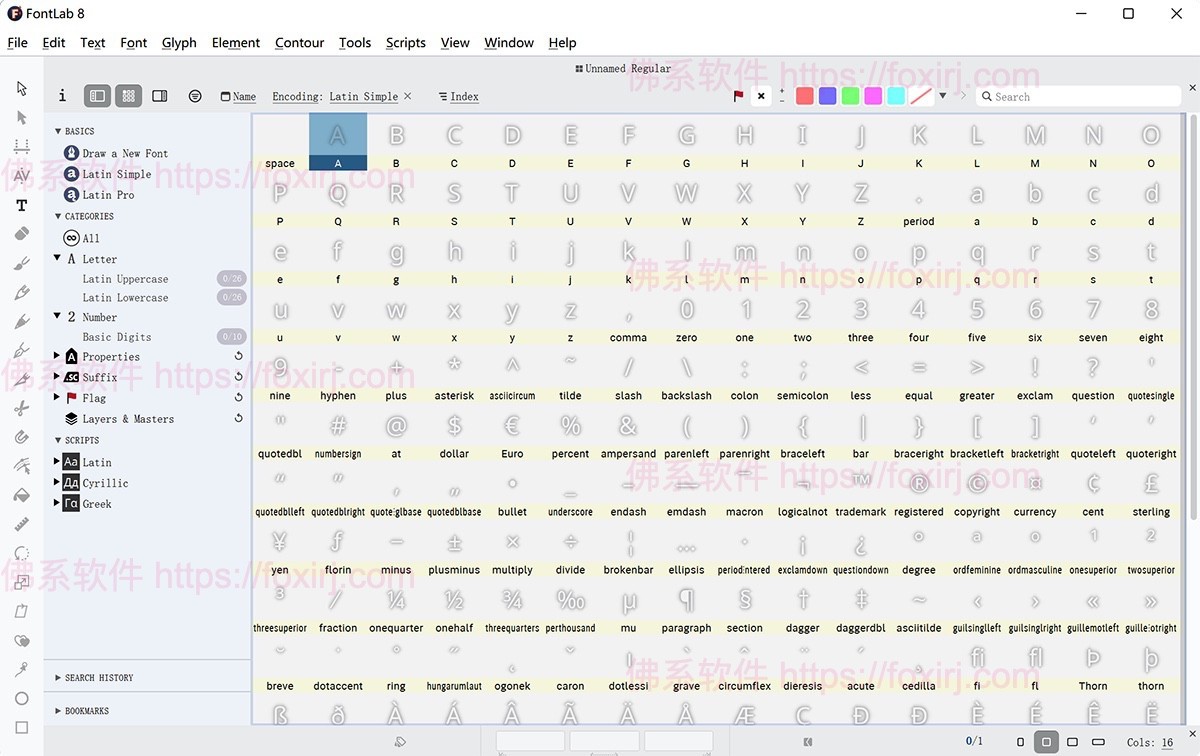Select Latin Uppercase category
Viewport: 1200px width, 756px height.
pyautogui.click(x=125, y=279)
